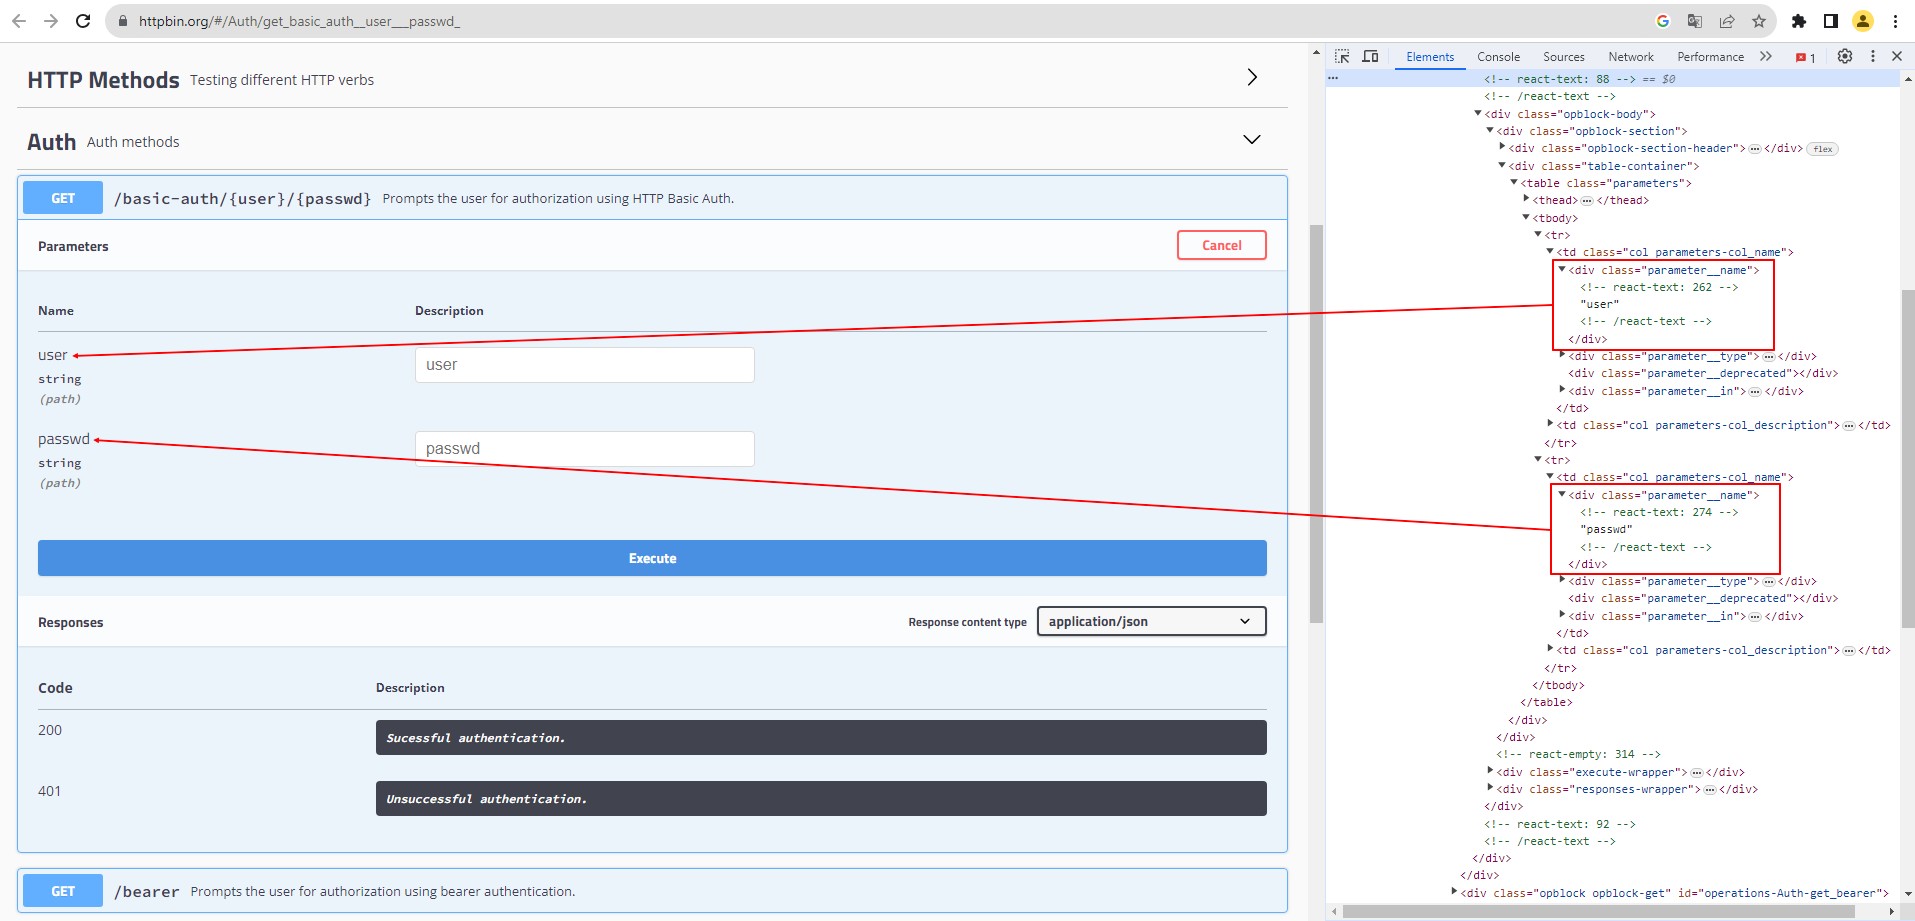Cancel the try-it-out parameters

pyautogui.click(x=1221, y=245)
